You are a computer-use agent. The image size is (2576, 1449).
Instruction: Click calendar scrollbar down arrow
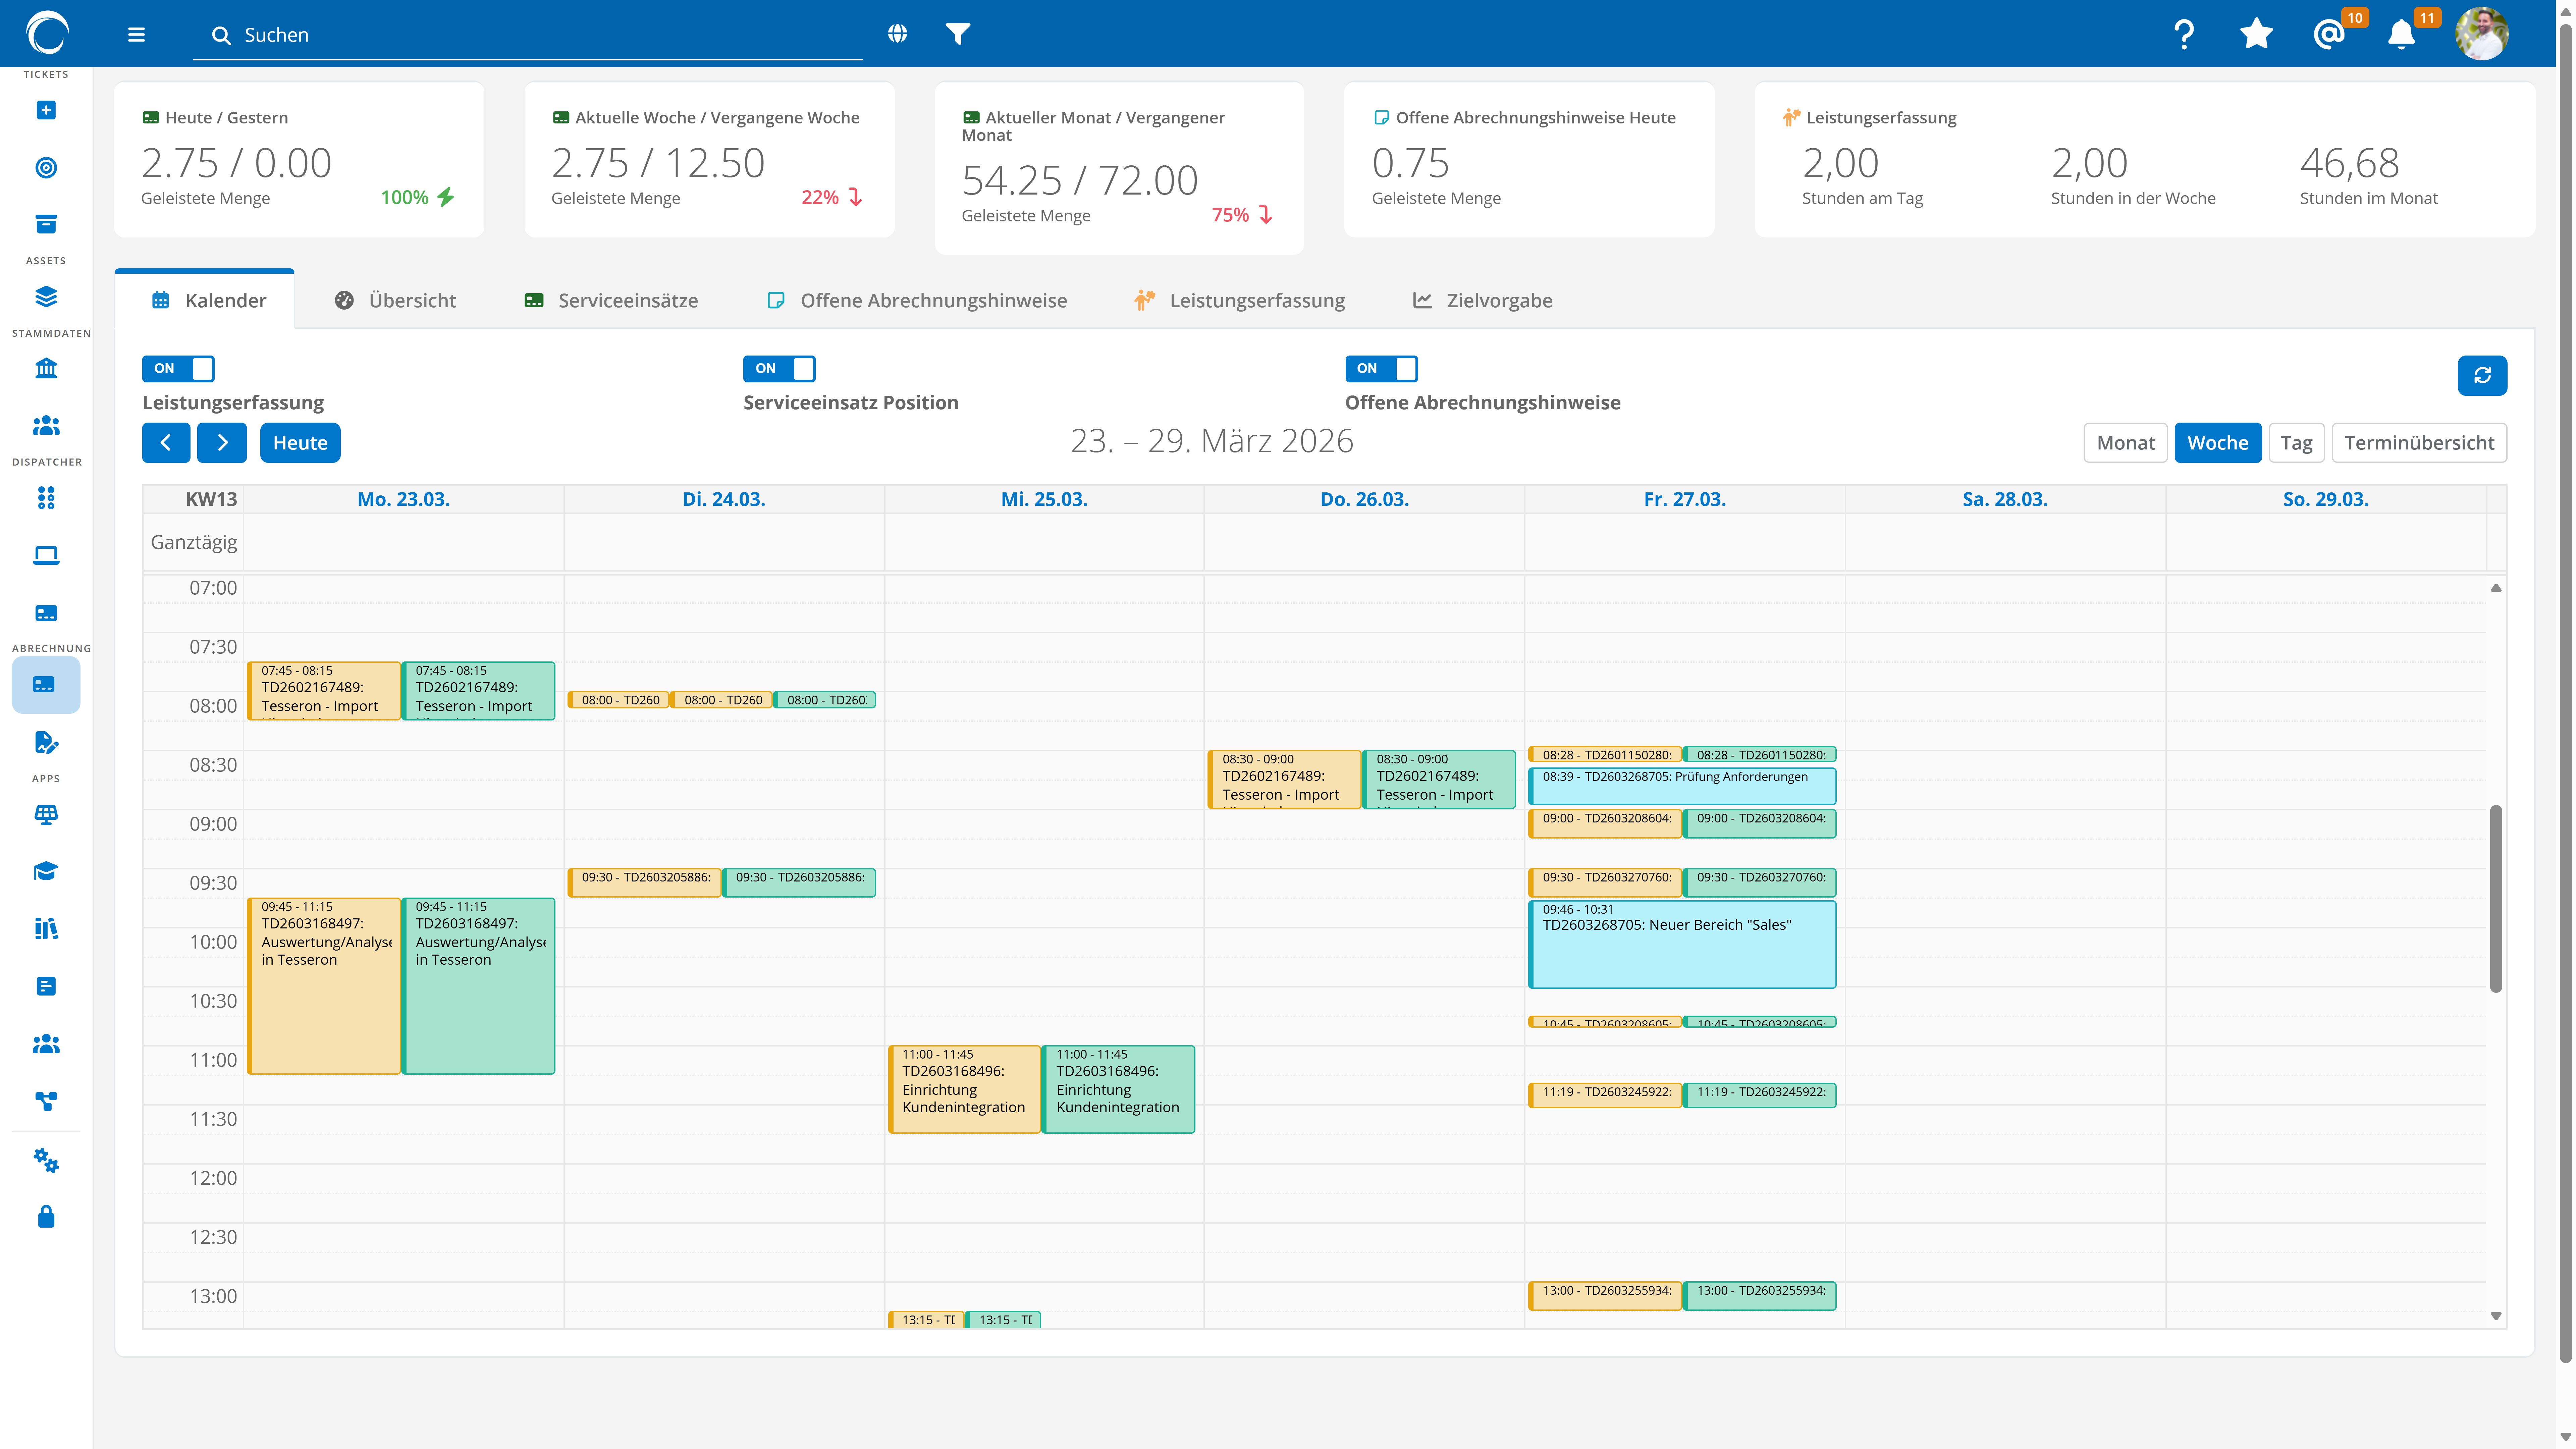2496,1316
